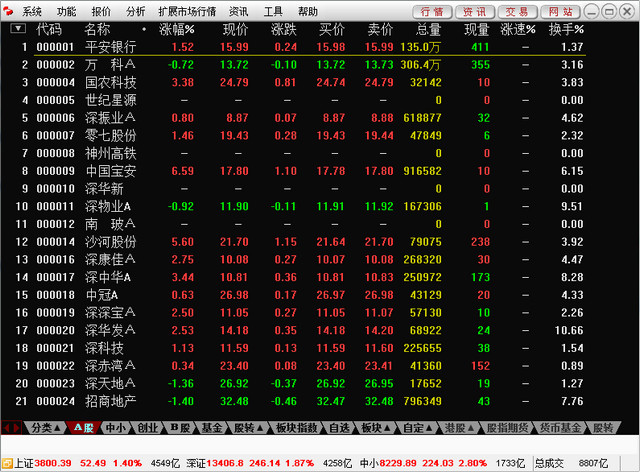
Task: Select stock row 中冠A
Action: tap(299, 295)
